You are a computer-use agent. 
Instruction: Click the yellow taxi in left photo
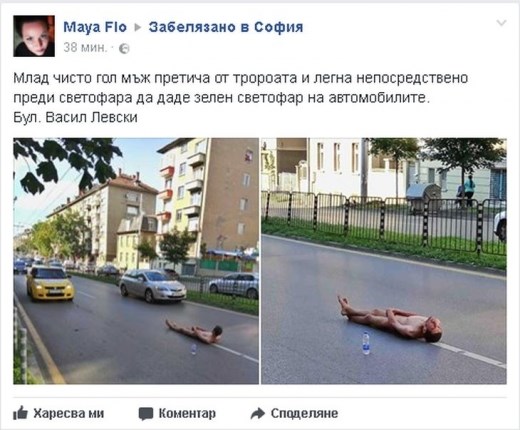pos(50,283)
